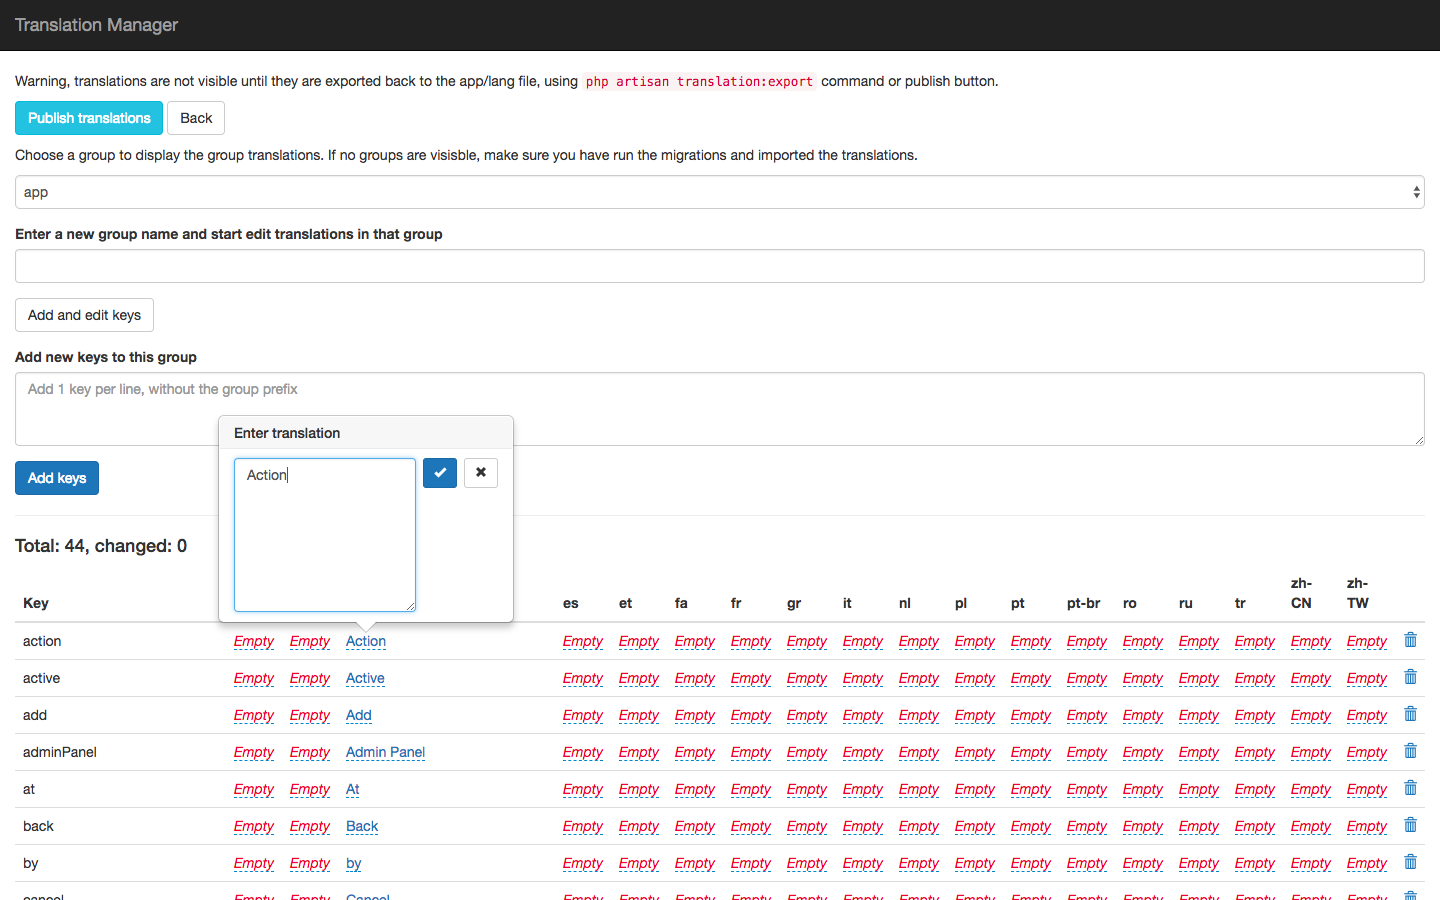Confirm translation with the checkmark button
Screen dimensions: 1440x900
click(x=440, y=473)
